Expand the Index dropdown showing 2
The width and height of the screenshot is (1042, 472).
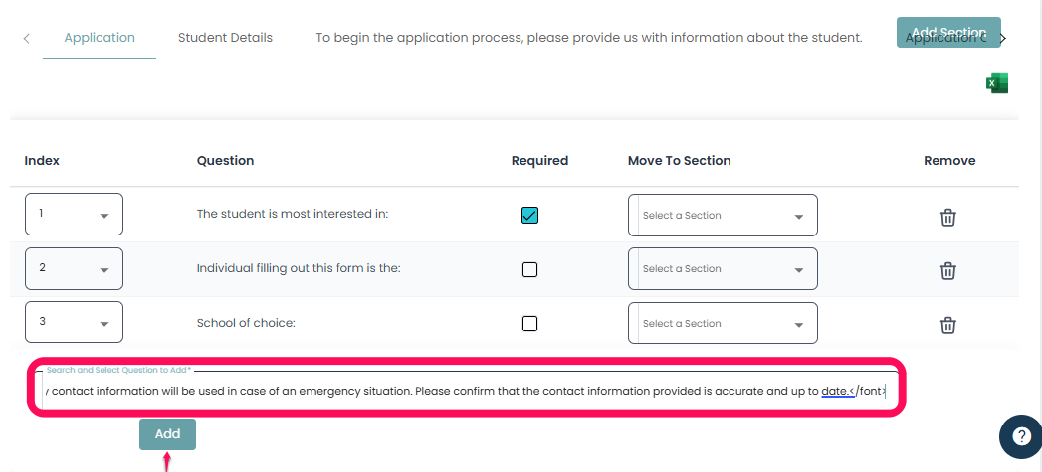(x=74, y=268)
